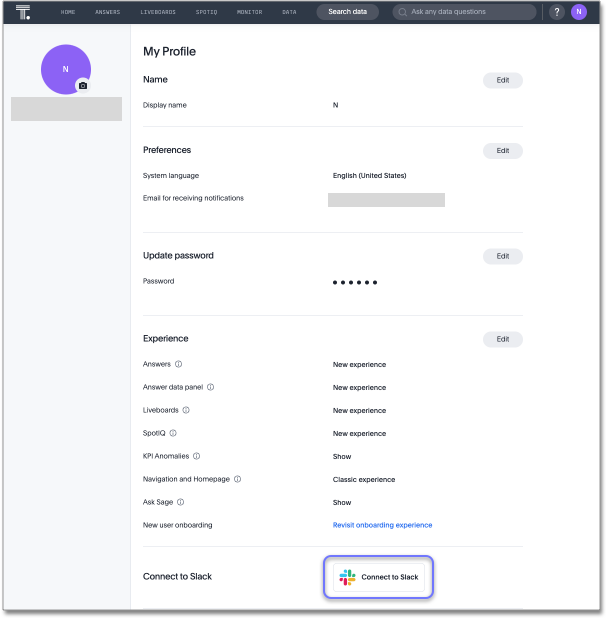Viewport: 607px width, 619px height.
Task: Click the info icon next to Ask Sage
Action: coord(180,502)
